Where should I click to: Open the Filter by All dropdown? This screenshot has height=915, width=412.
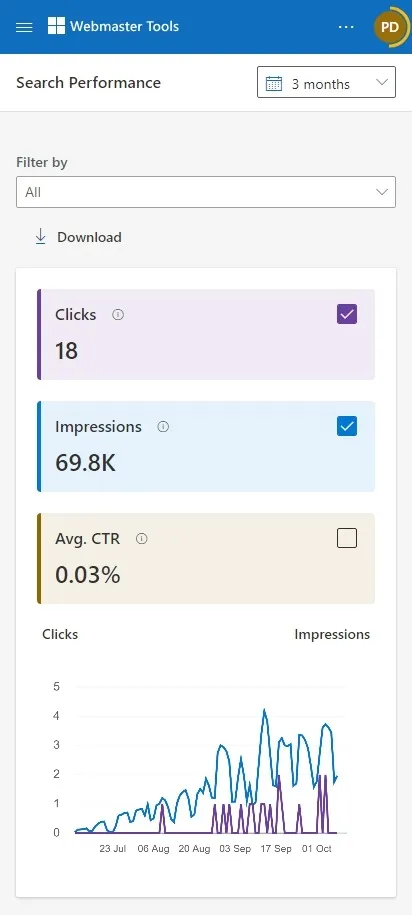point(206,192)
